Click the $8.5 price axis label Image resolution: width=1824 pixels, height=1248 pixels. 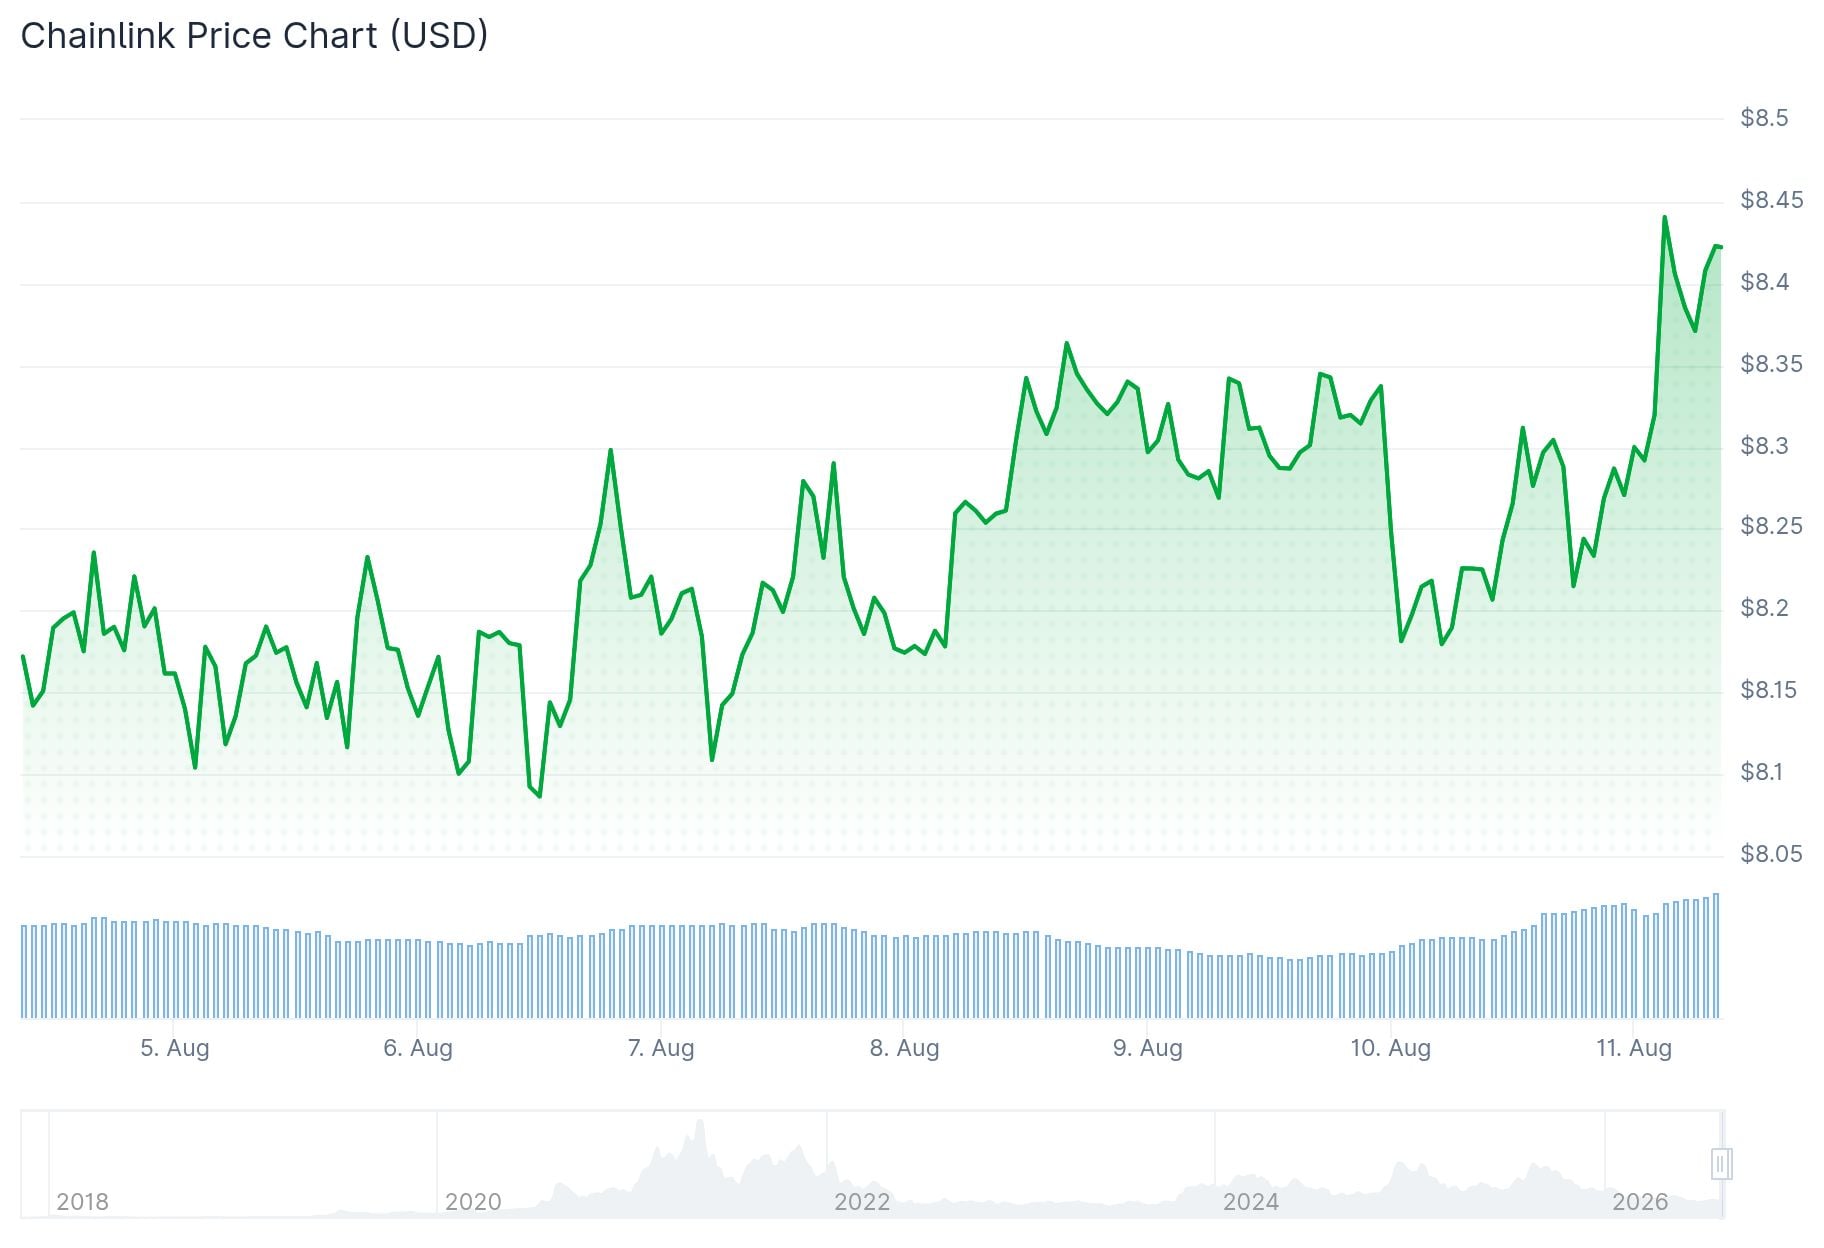coord(1764,118)
